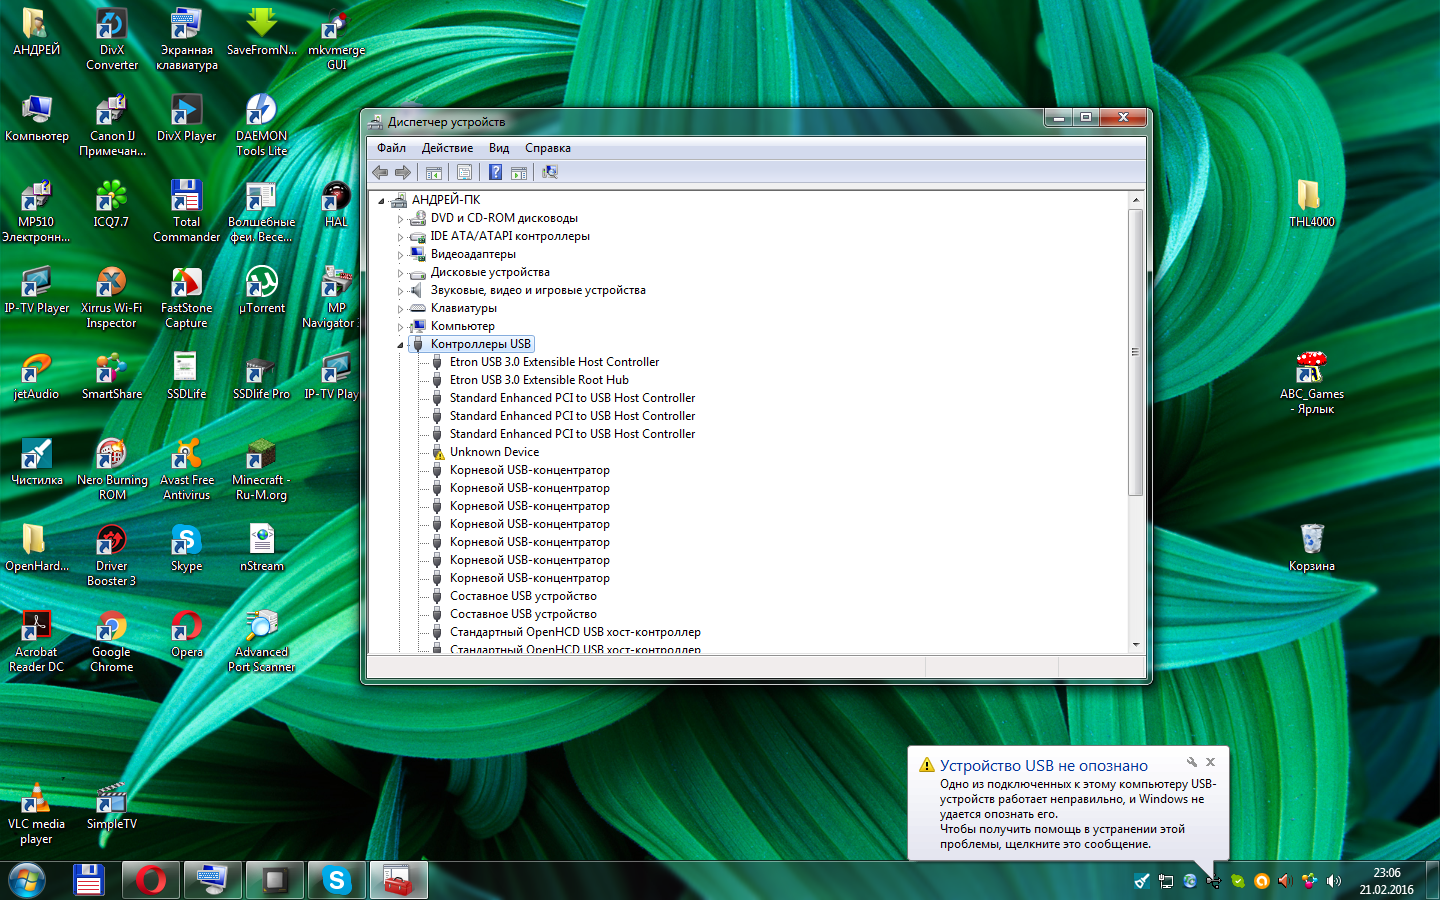Image resolution: width=1440 pixels, height=900 pixels.
Task: Click the scan for hardware changes toolbar icon
Action: [x=549, y=172]
